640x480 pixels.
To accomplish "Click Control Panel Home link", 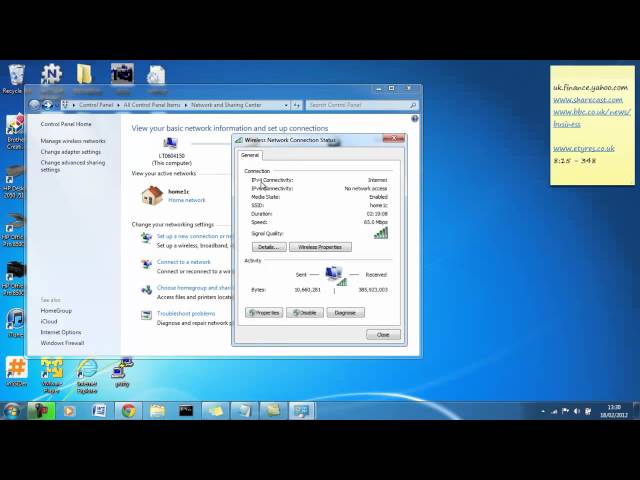I will pyautogui.click(x=66, y=124).
